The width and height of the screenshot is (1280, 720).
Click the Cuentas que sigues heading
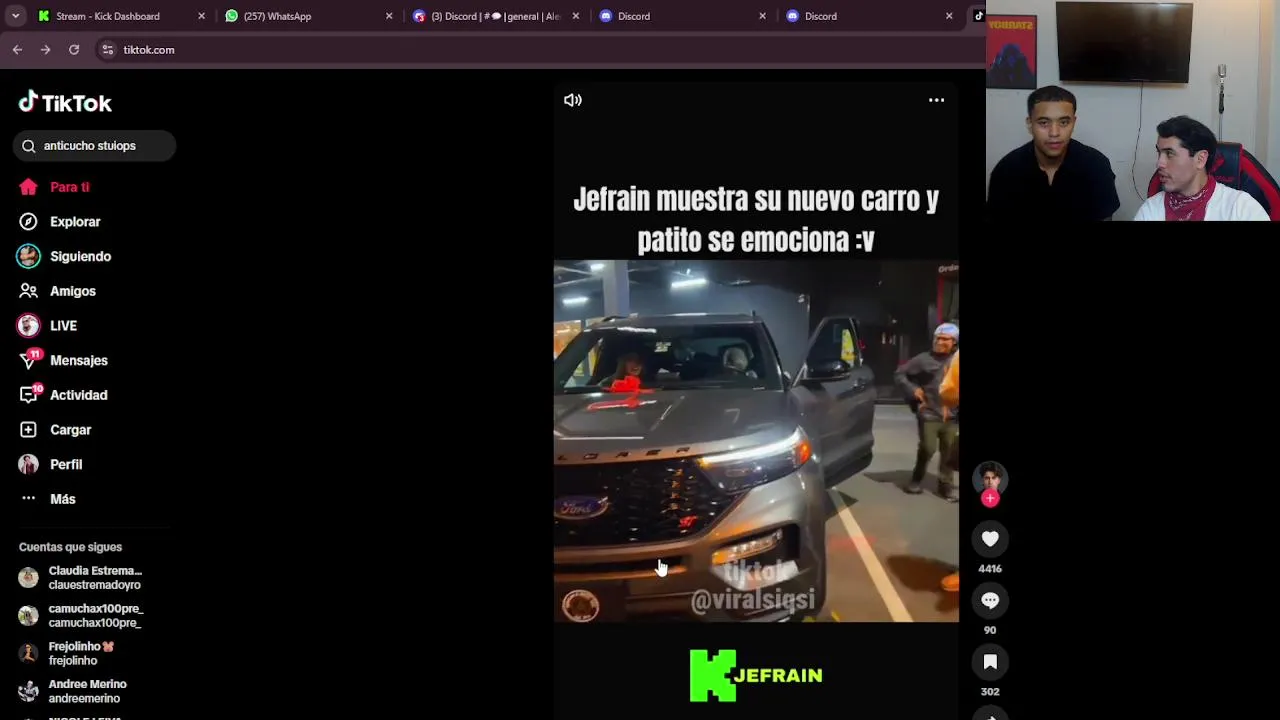coord(70,547)
